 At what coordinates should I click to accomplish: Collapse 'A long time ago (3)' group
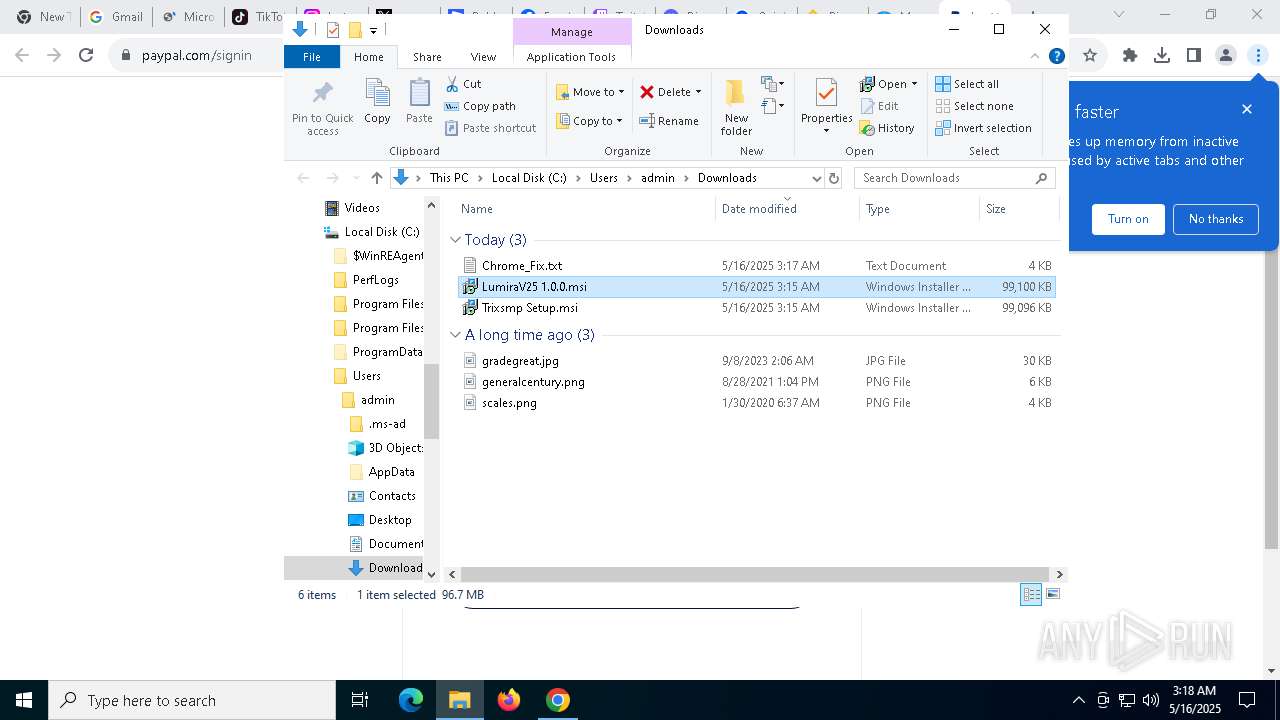coord(456,335)
